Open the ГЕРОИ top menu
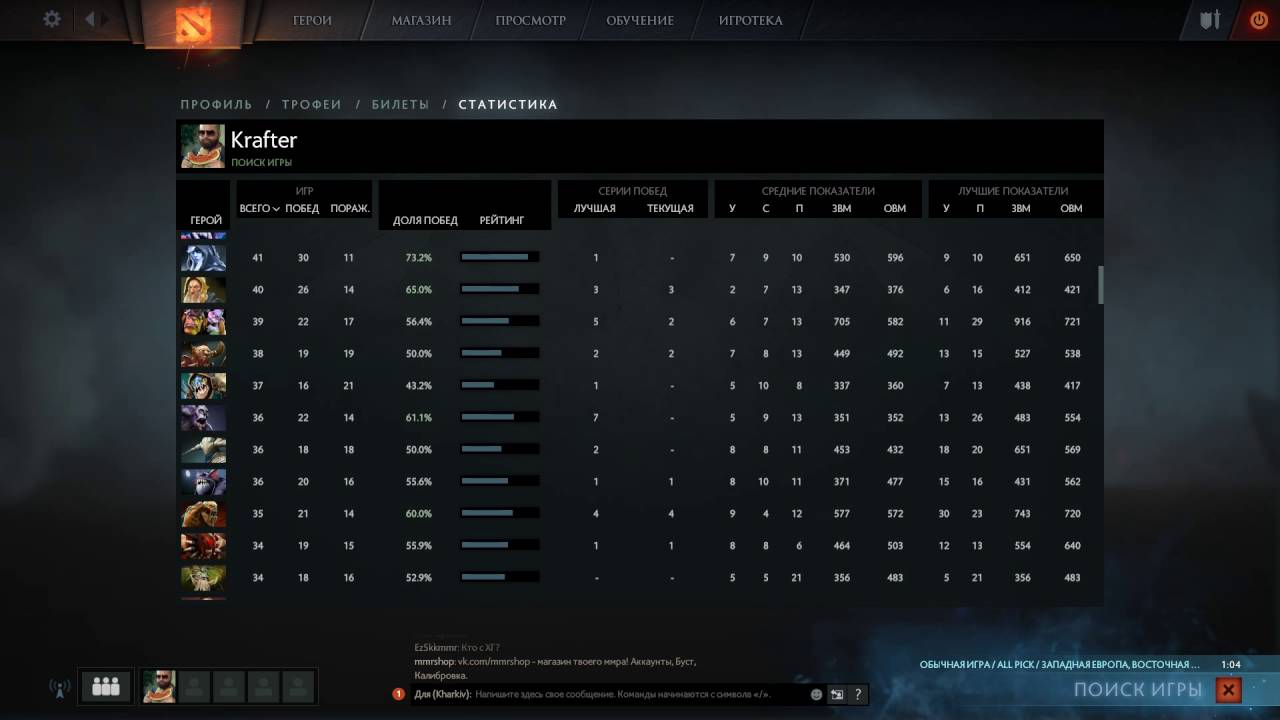The height and width of the screenshot is (720, 1280). coord(312,20)
